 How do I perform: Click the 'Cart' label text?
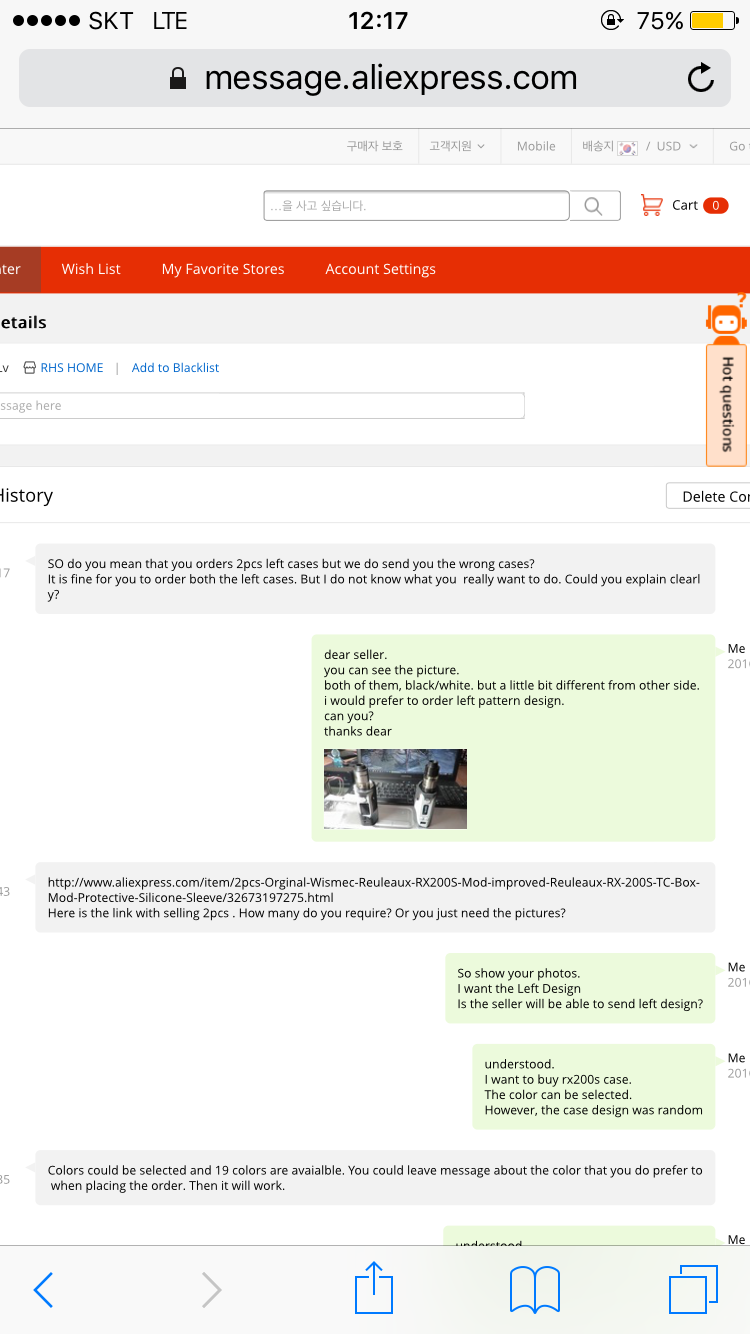pyautogui.click(x=685, y=205)
